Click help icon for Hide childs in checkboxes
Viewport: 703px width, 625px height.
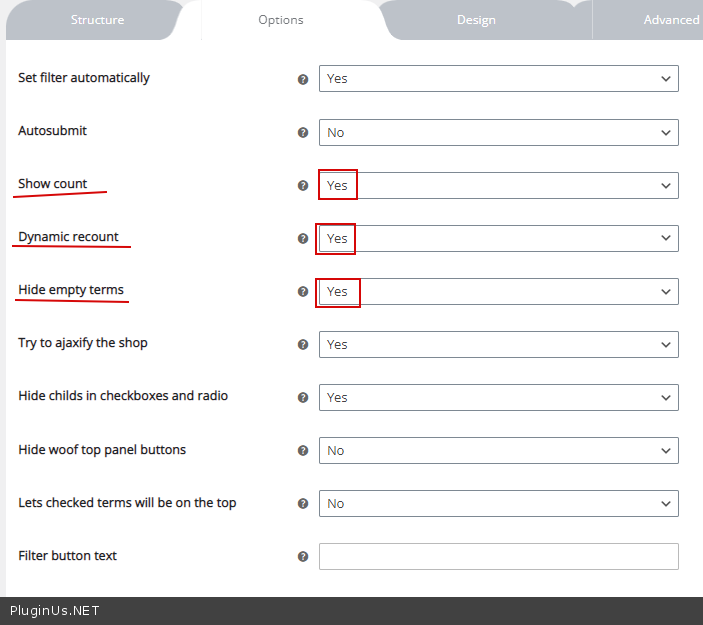click(x=303, y=398)
